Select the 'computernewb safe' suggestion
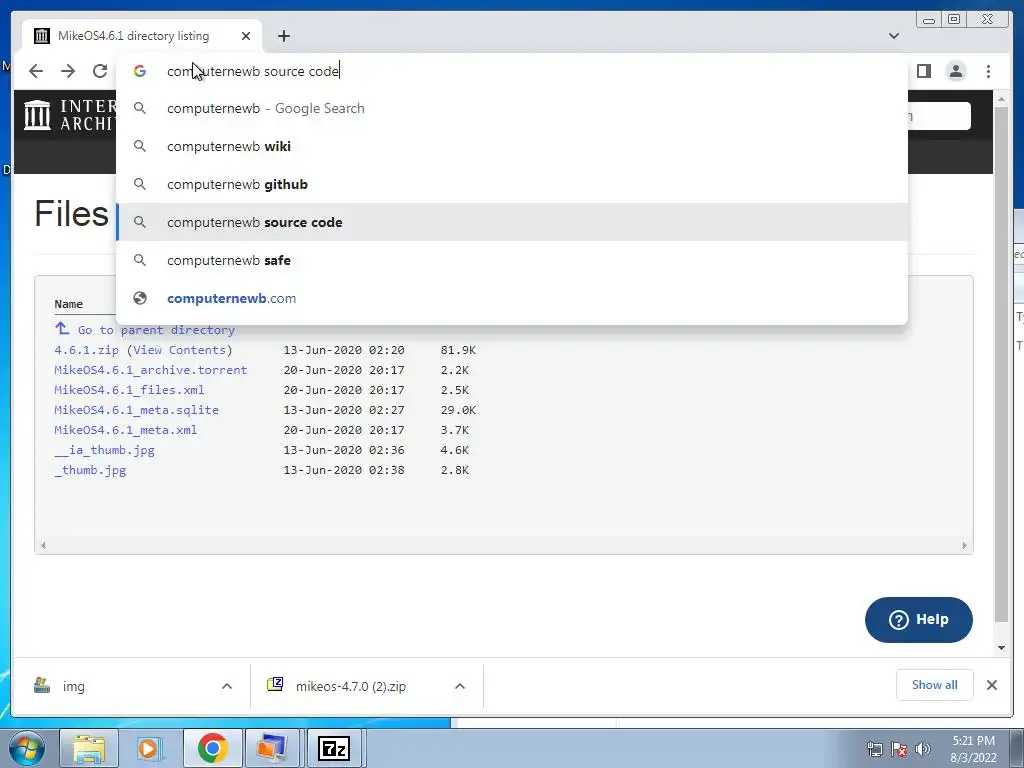Screen dimensions: 1024x768 click(x=512, y=260)
